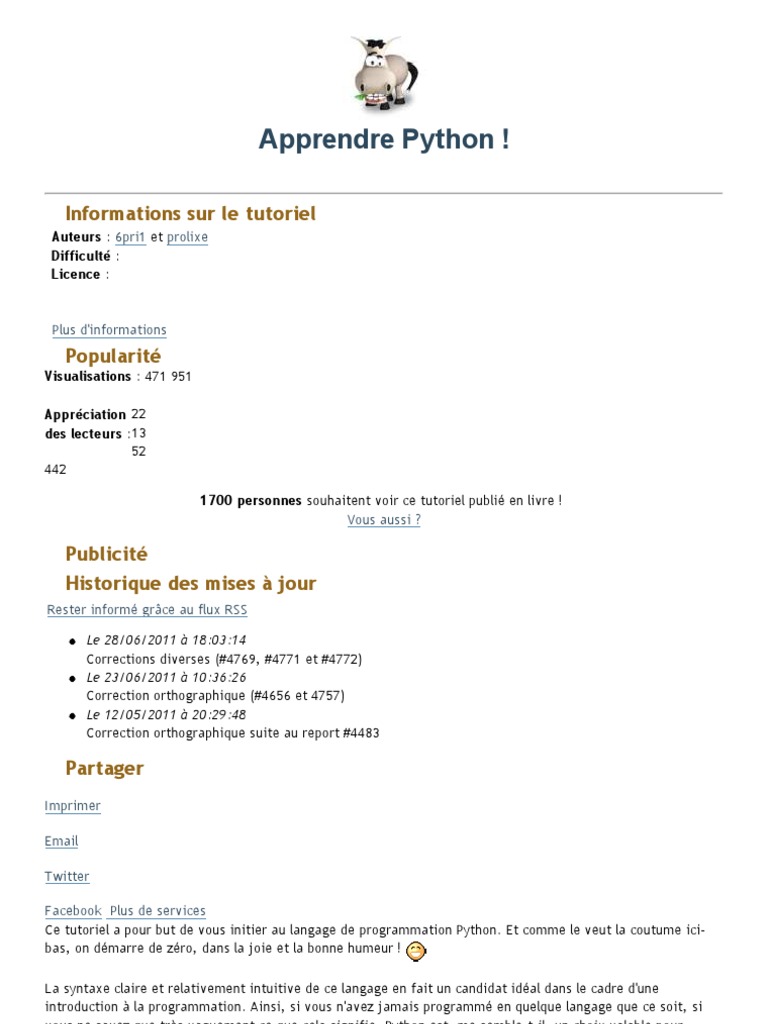Click the 28/06/2011 update entry
The image size is (768, 1024).
pyautogui.click(x=166, y=640)
